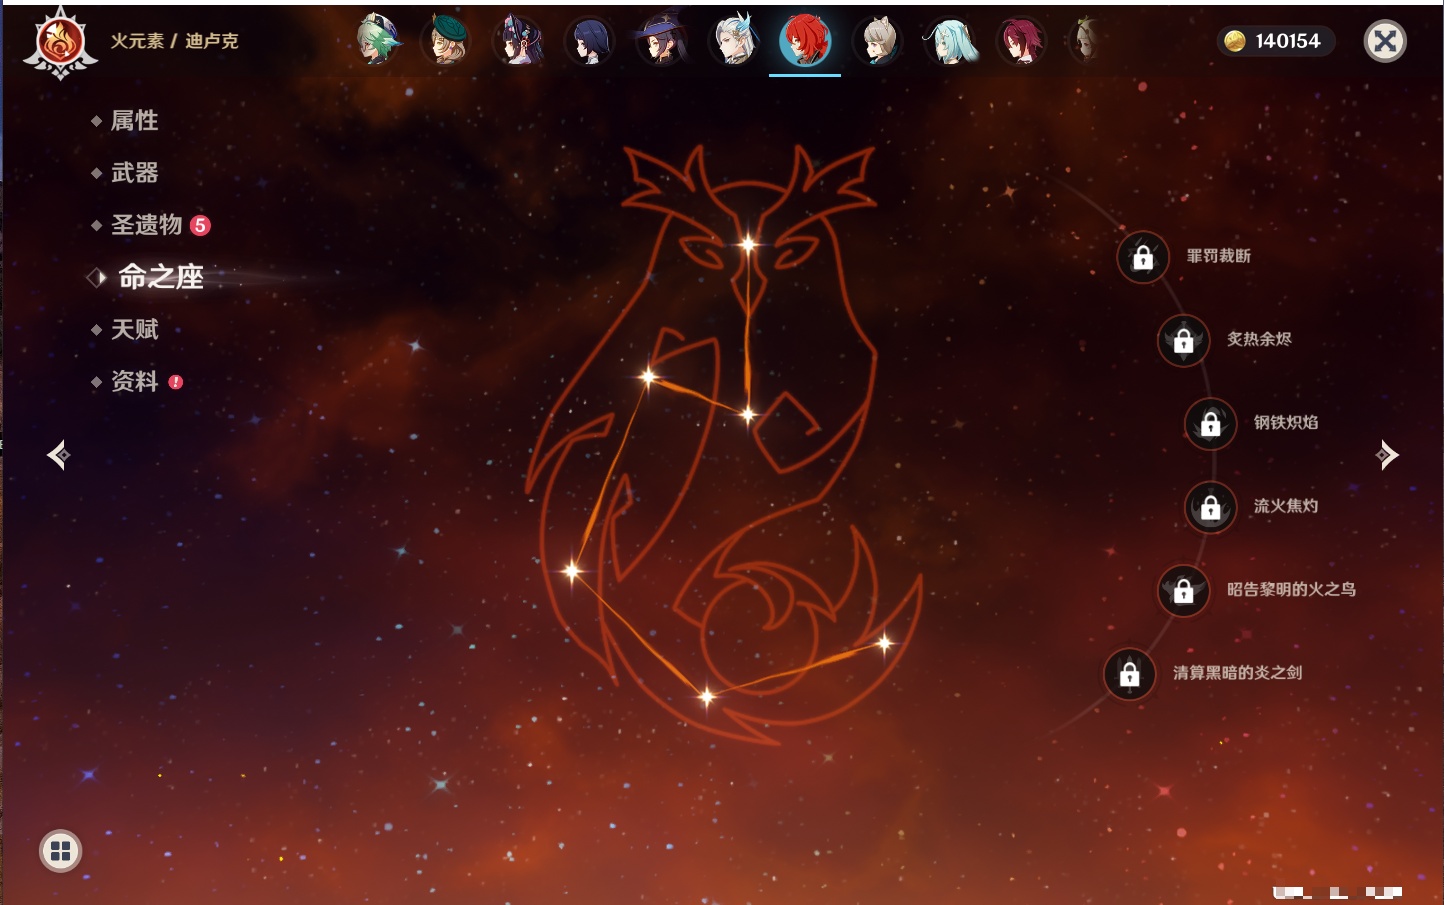Click the star on the owl's forehead
The image size is (1444, 905).
coord(748,243)
